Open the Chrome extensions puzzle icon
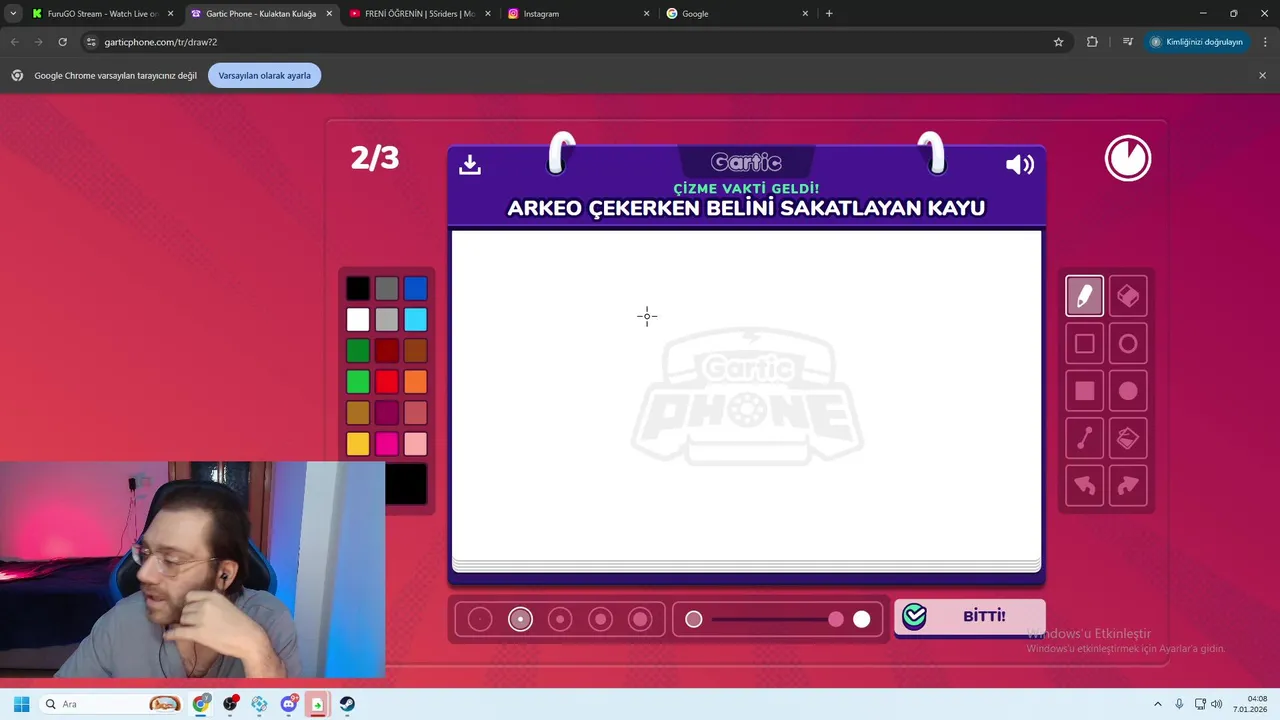Image resolution: width=1280 pixels, height=720 pixels. [1092, 42]
